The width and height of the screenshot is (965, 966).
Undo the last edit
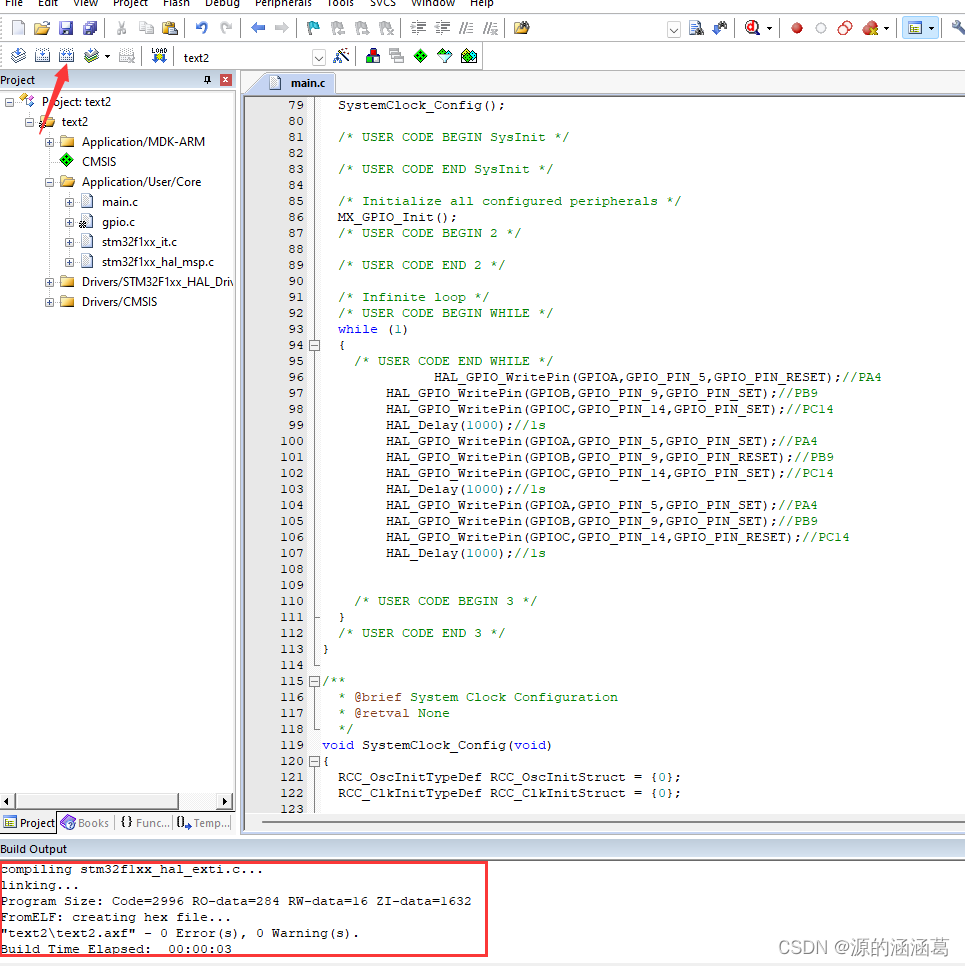[x=202, y=28]
